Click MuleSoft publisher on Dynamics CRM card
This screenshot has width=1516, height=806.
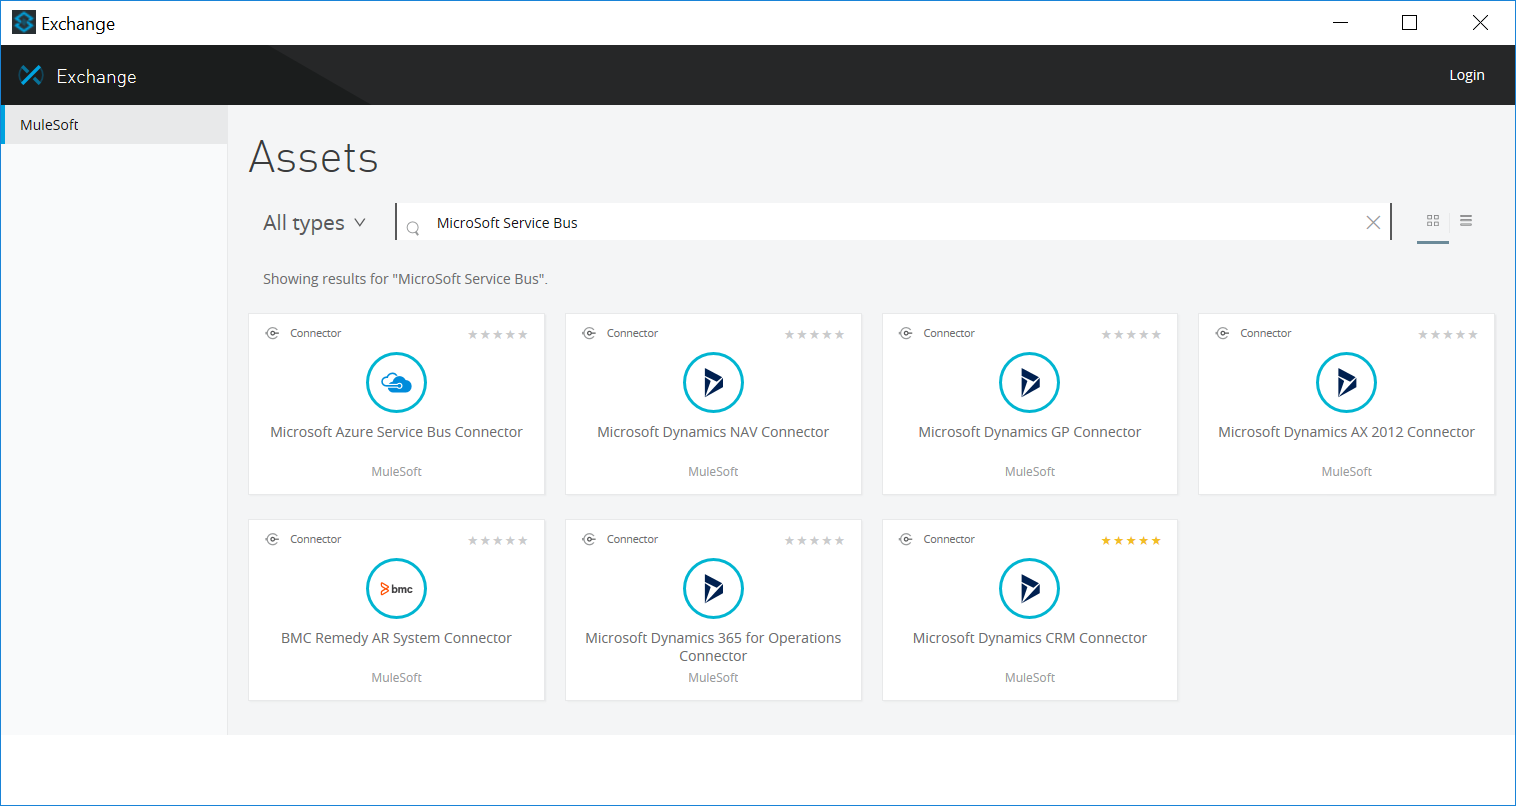pyautogui.click(x=1030, y=678)
